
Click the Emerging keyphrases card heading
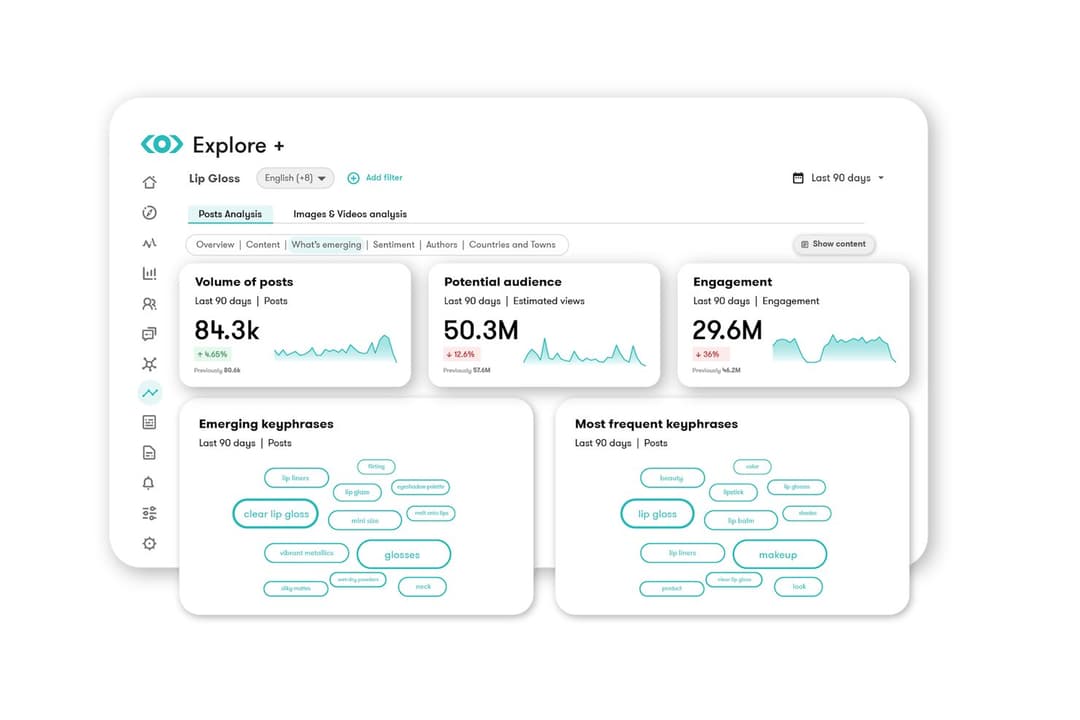tap(266, 424)
